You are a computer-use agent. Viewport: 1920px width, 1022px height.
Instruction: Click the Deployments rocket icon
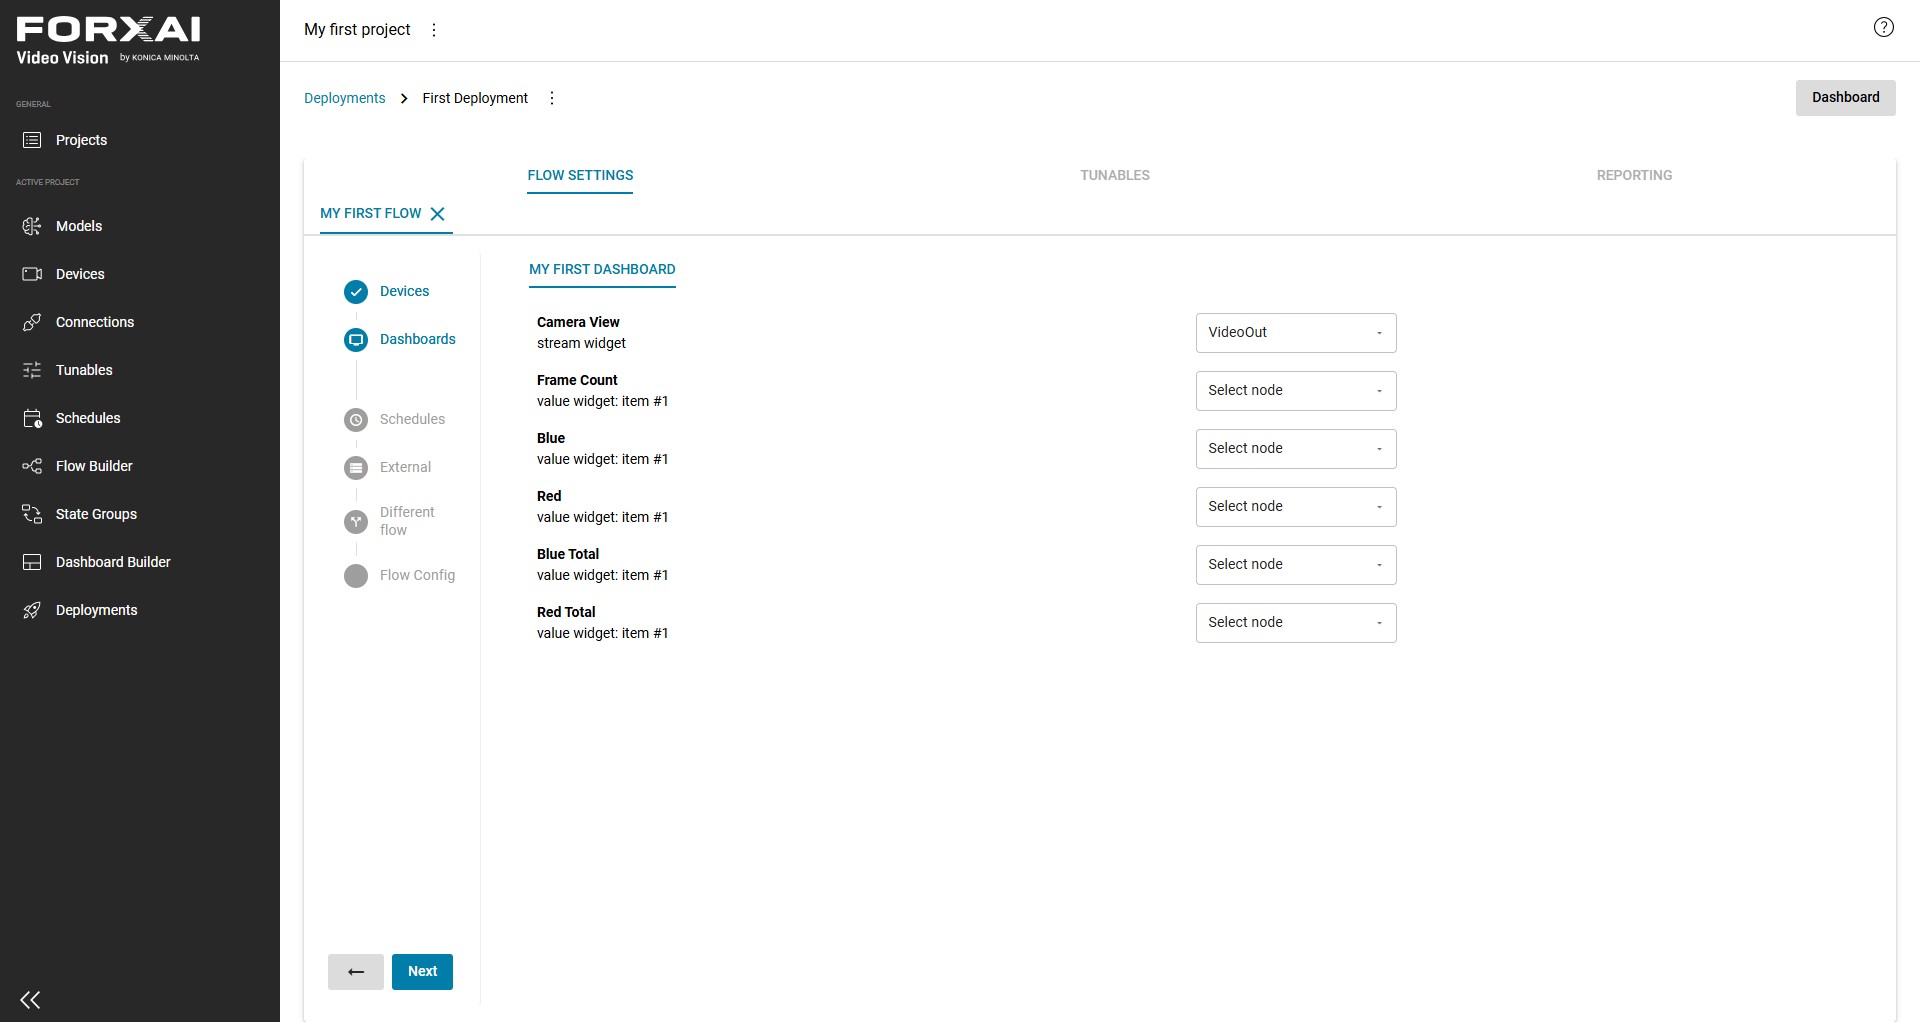32,610
